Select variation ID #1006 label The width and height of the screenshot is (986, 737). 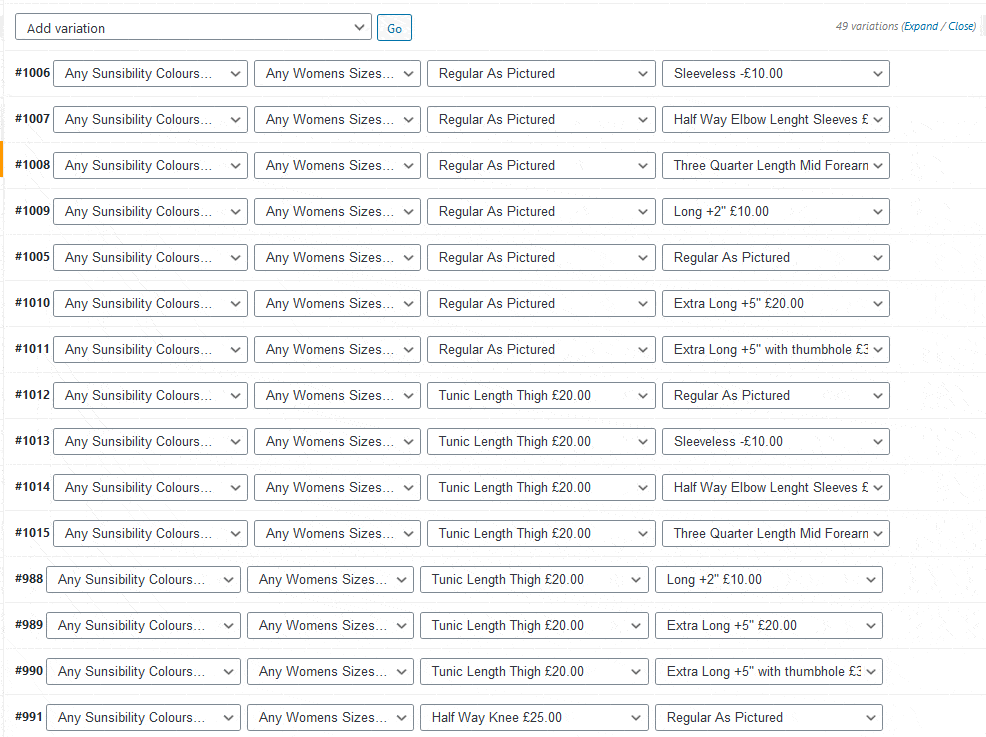point(33,72)
